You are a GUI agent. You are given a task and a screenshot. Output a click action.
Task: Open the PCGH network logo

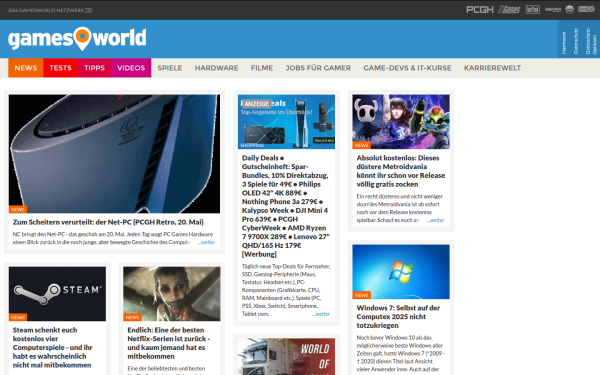coord(479,10)
